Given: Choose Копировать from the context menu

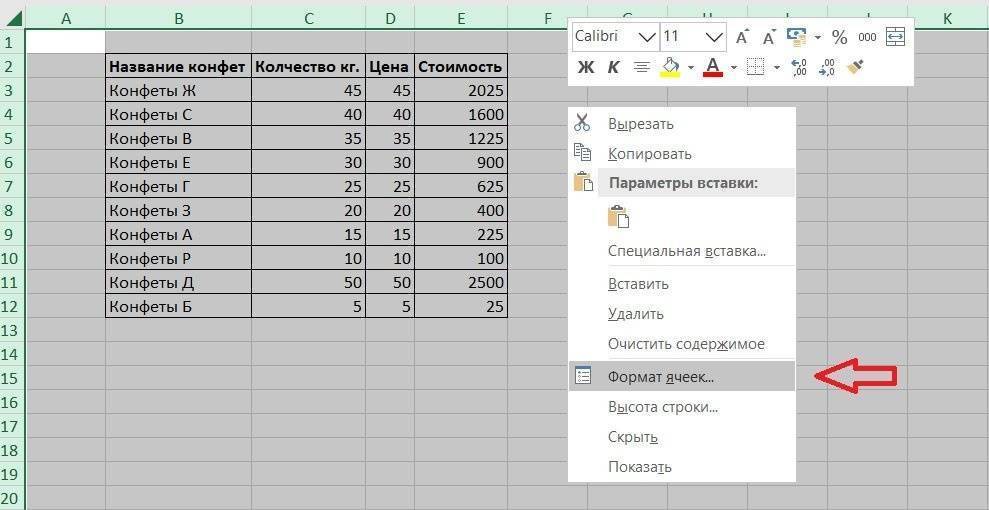Looking at the screenshot, I should coord(681,153).
